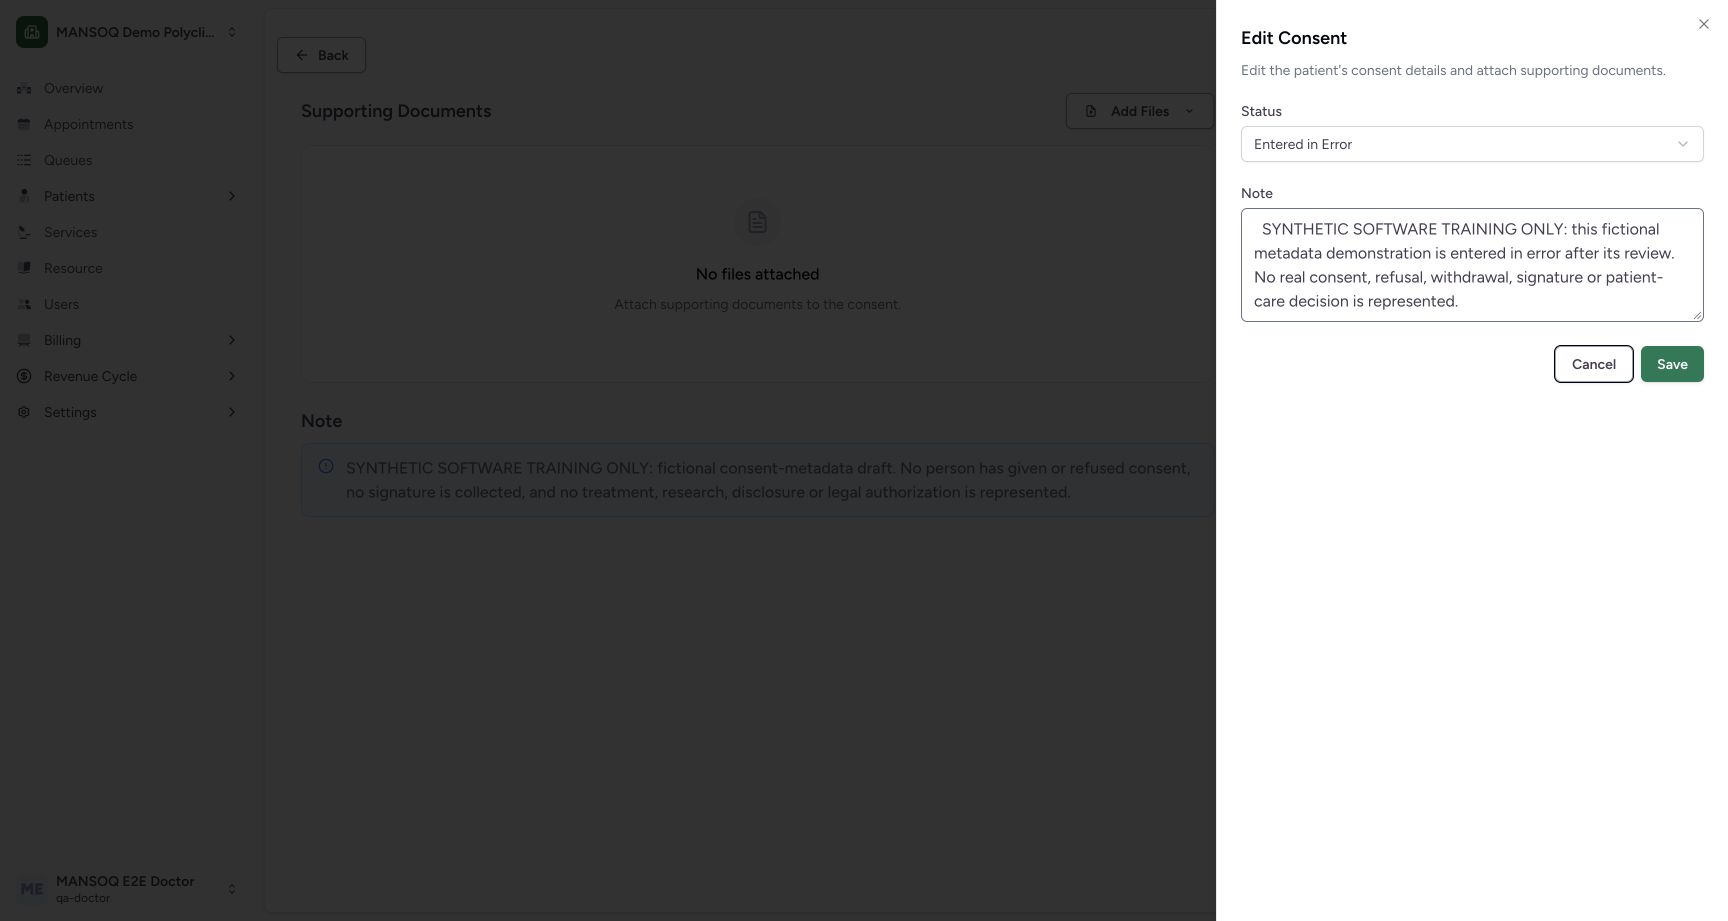Click Cancel in Edit Consent
This screenshot has width=1728, height=921.
[x=1593, y=364]
